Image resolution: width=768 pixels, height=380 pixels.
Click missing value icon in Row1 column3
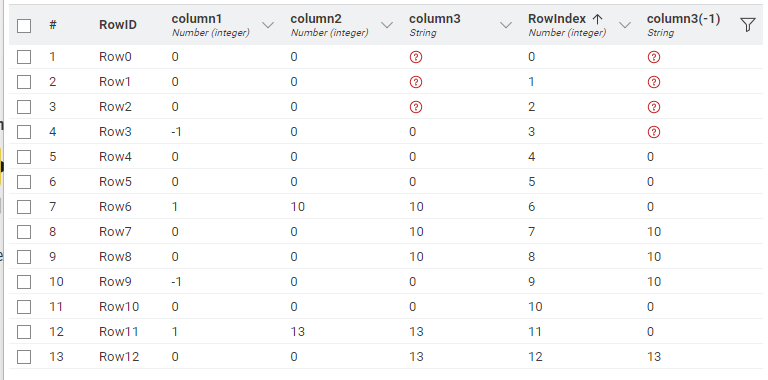416,82
